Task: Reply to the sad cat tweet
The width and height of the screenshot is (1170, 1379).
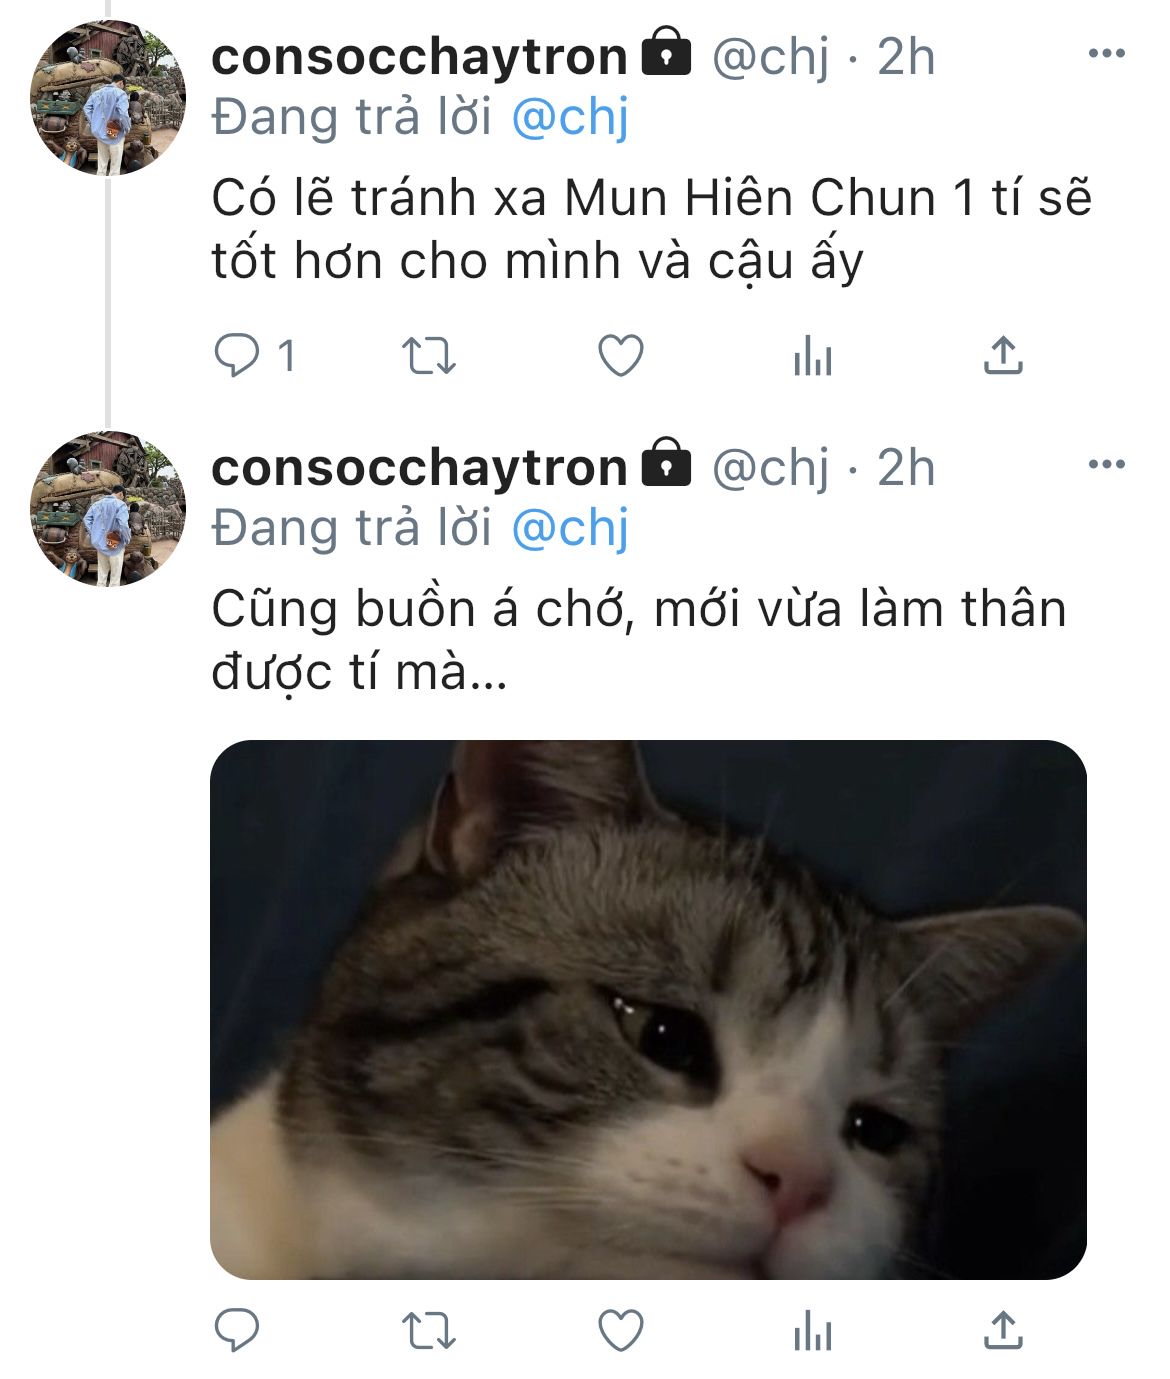Action: coord(237,1331)
